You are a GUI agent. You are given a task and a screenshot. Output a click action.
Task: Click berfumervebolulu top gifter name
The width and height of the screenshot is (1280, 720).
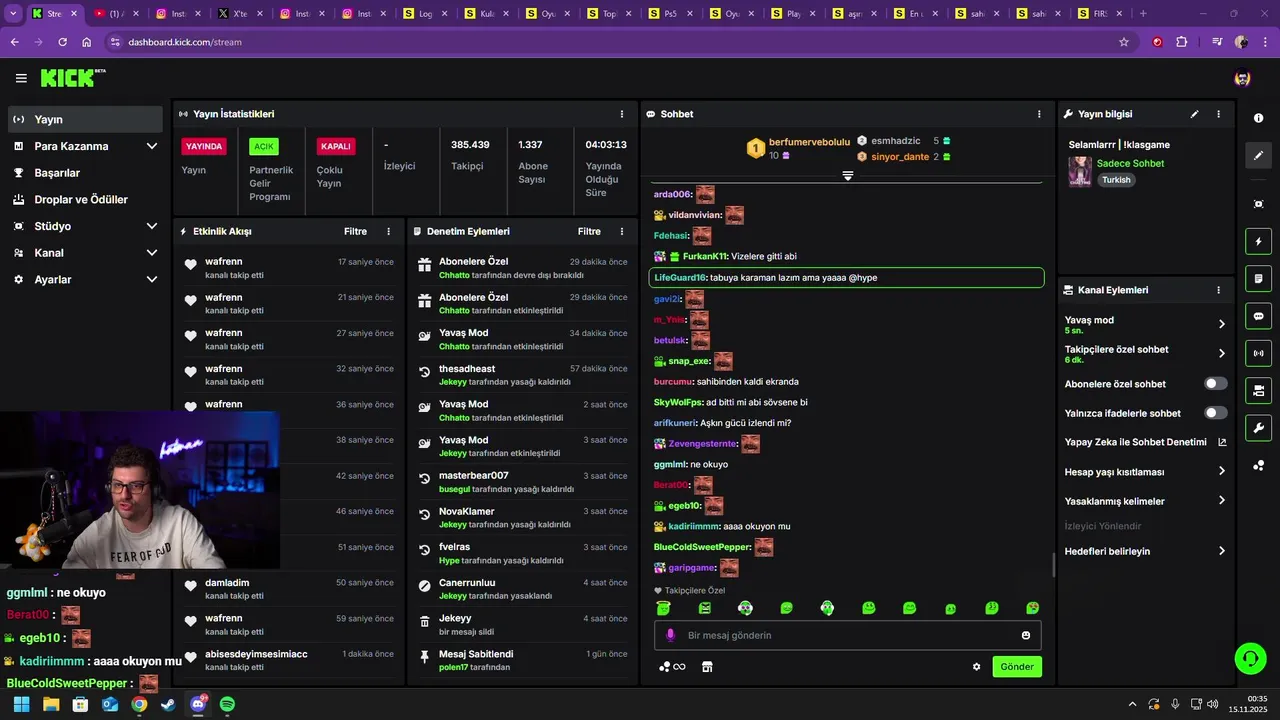tap(809, 142)
